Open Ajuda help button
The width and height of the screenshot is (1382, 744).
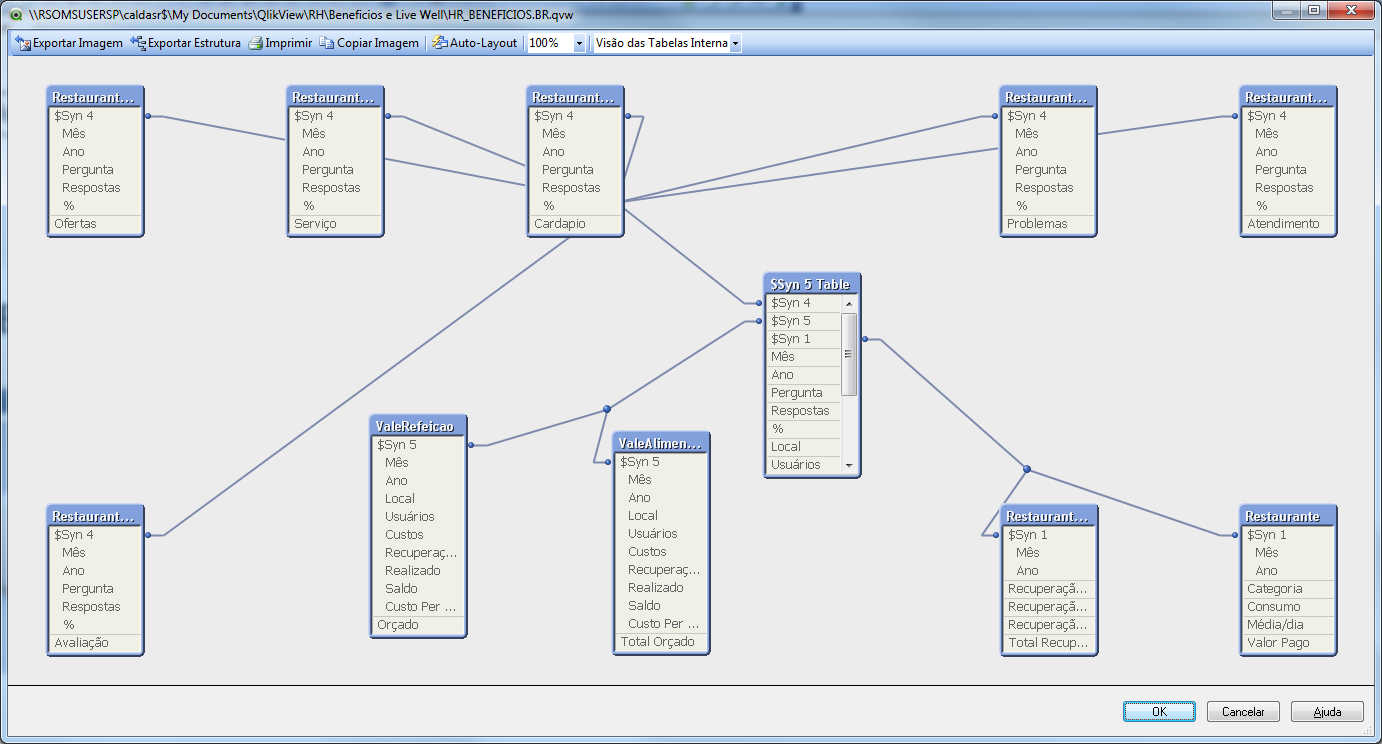point(1327,712)
